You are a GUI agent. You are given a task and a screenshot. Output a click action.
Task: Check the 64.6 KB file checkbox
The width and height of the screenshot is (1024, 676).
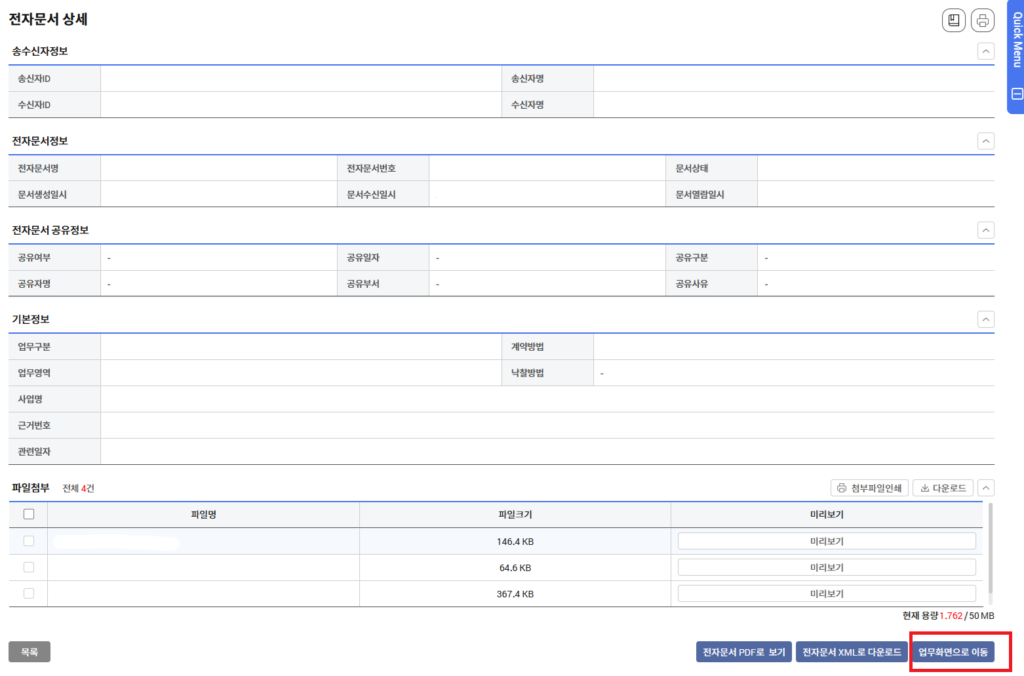pos(28,567)
